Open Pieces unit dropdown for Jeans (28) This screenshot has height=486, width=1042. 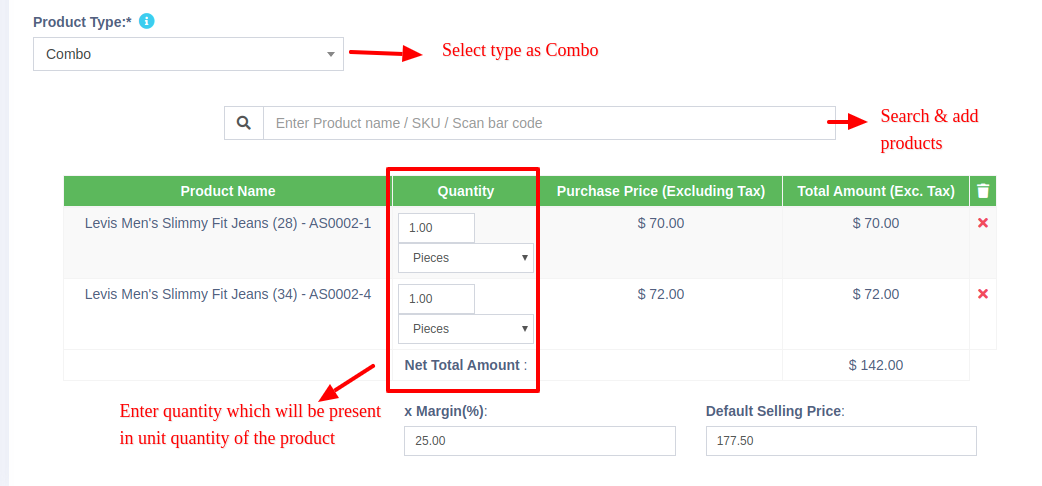[466, 258]
